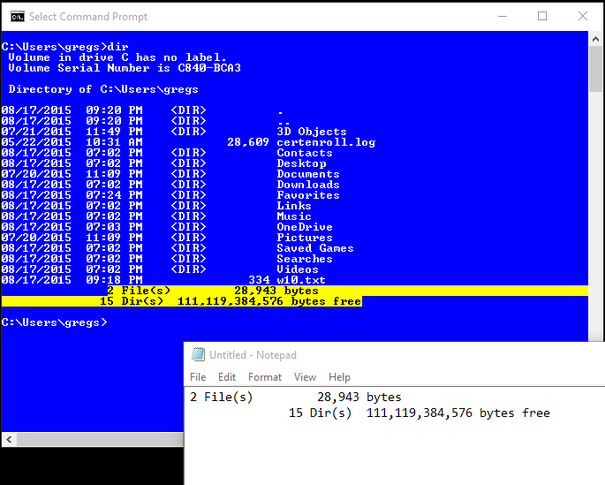Click the Notepad app icon in title bar
Screen dimensions: 605x485
point(198,355)
